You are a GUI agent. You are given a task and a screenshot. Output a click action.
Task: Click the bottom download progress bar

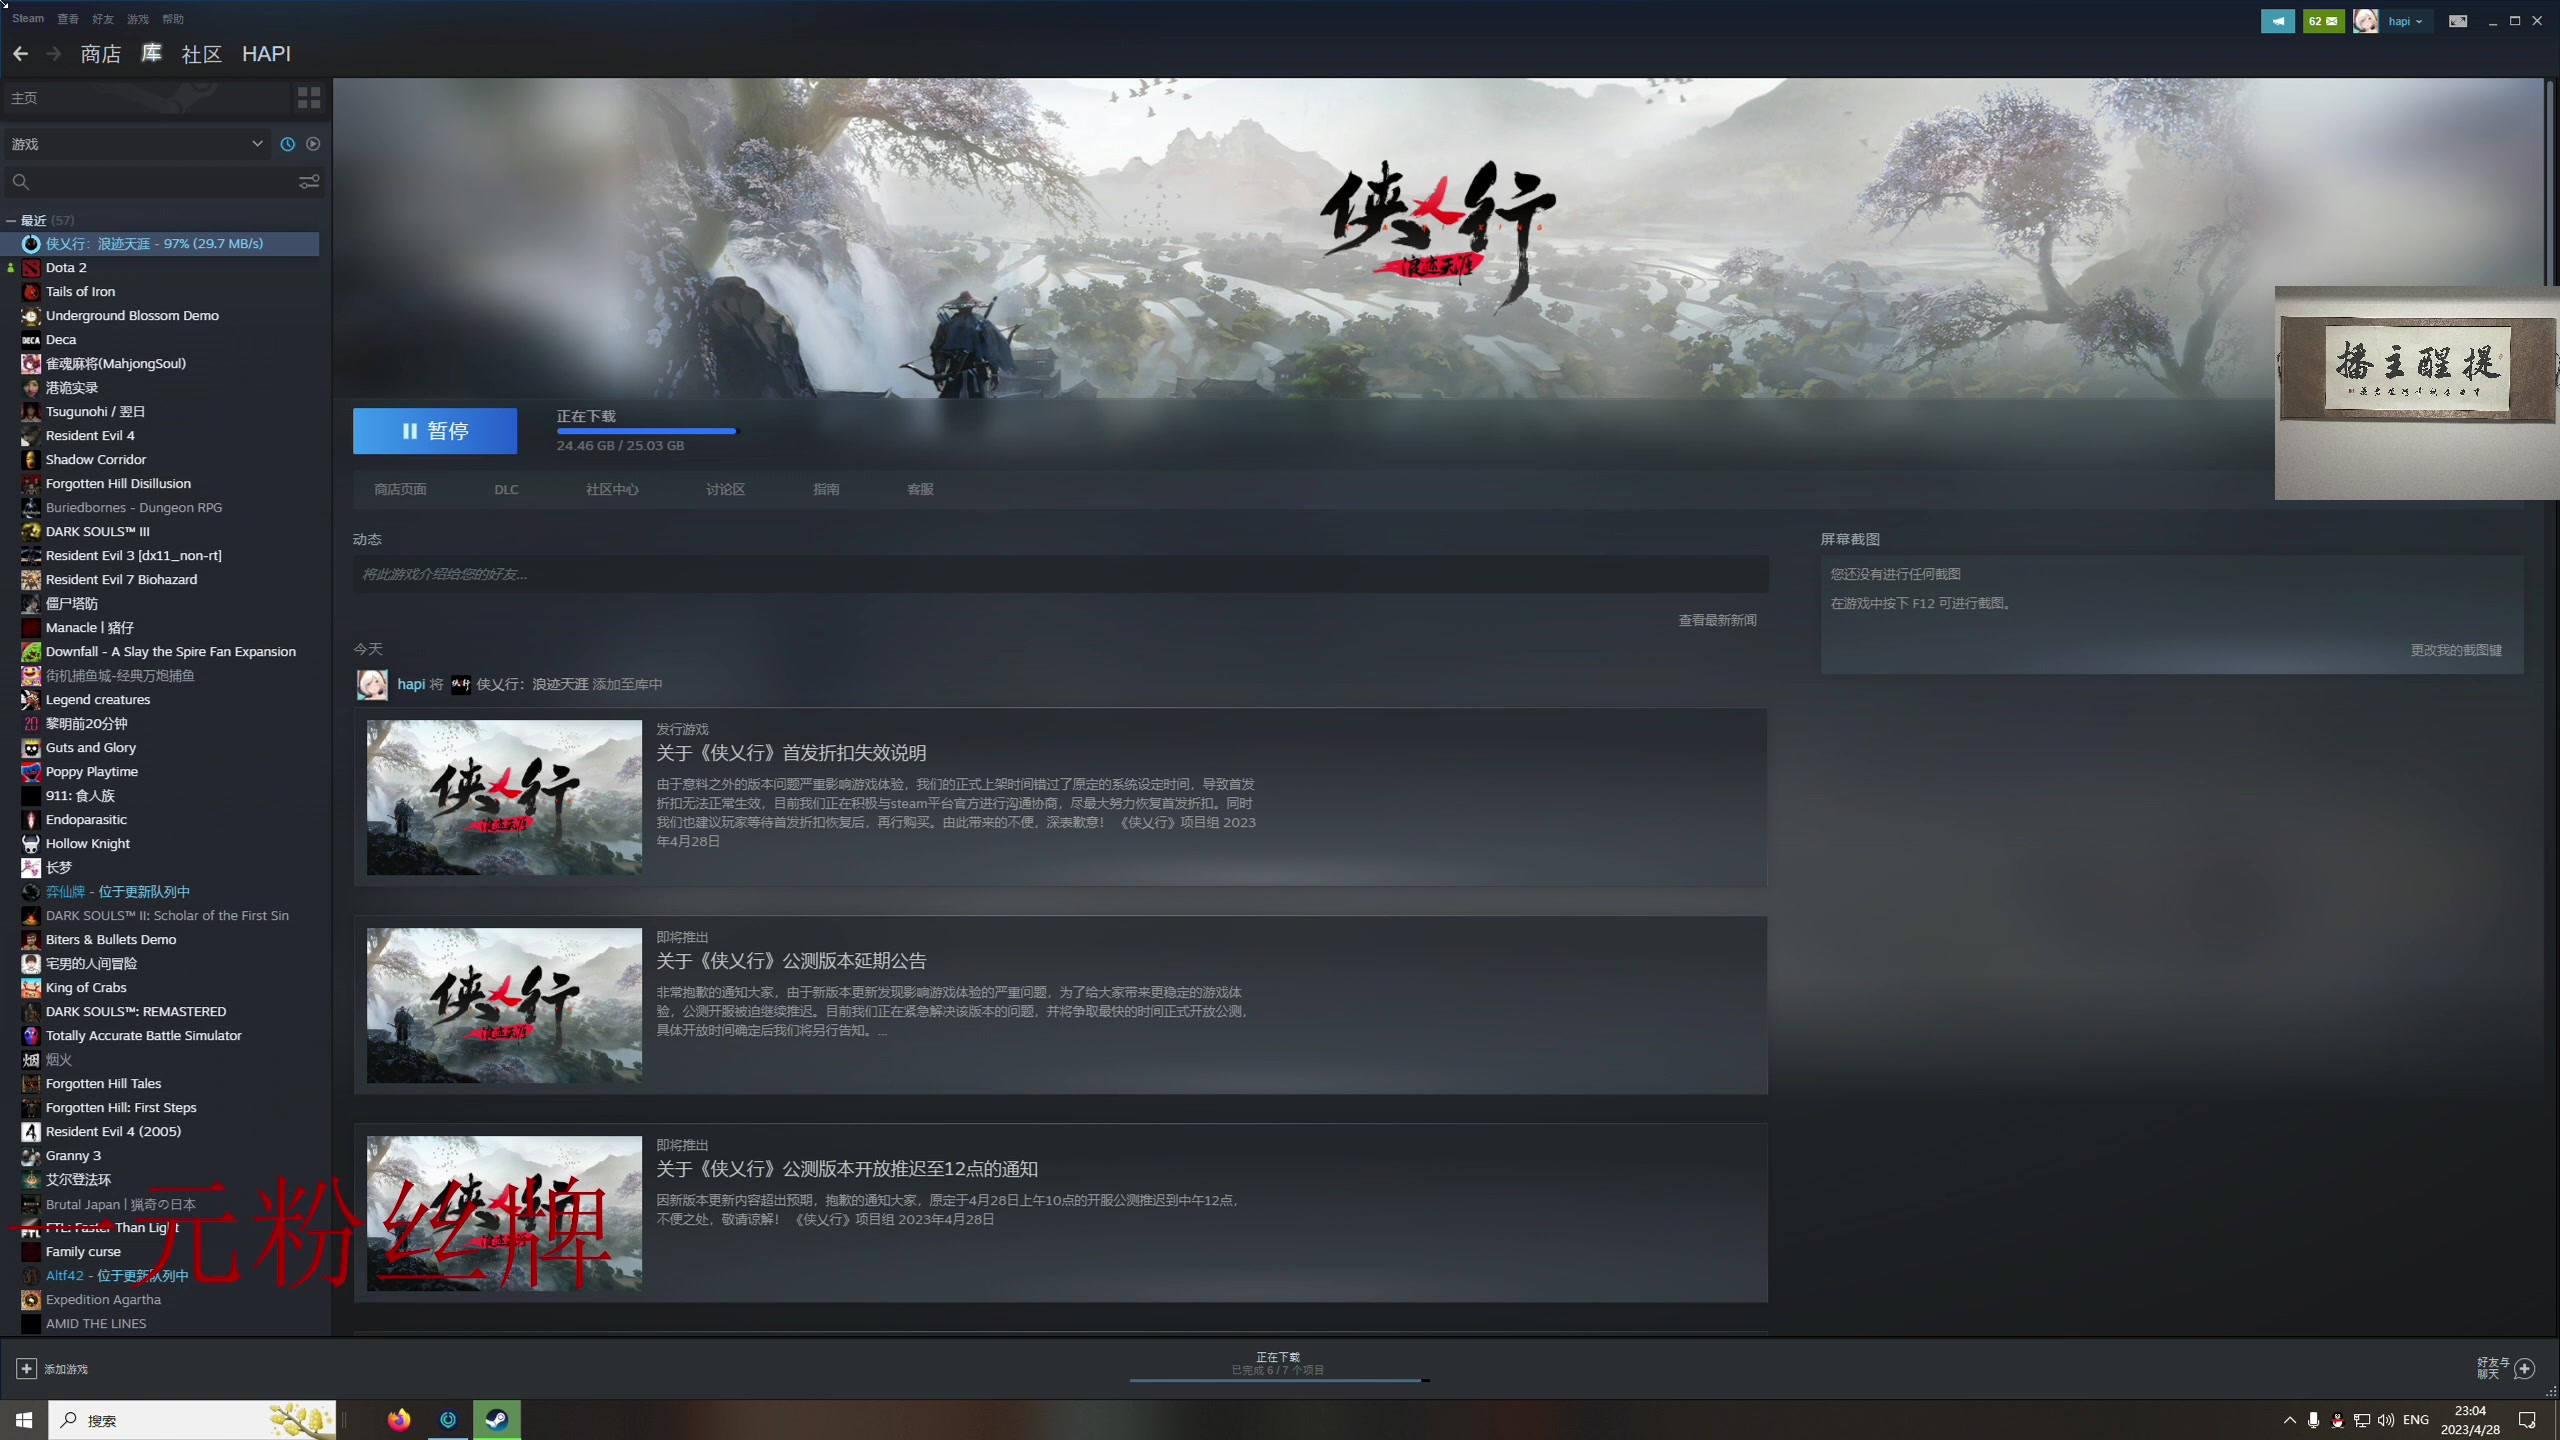1278,1378
